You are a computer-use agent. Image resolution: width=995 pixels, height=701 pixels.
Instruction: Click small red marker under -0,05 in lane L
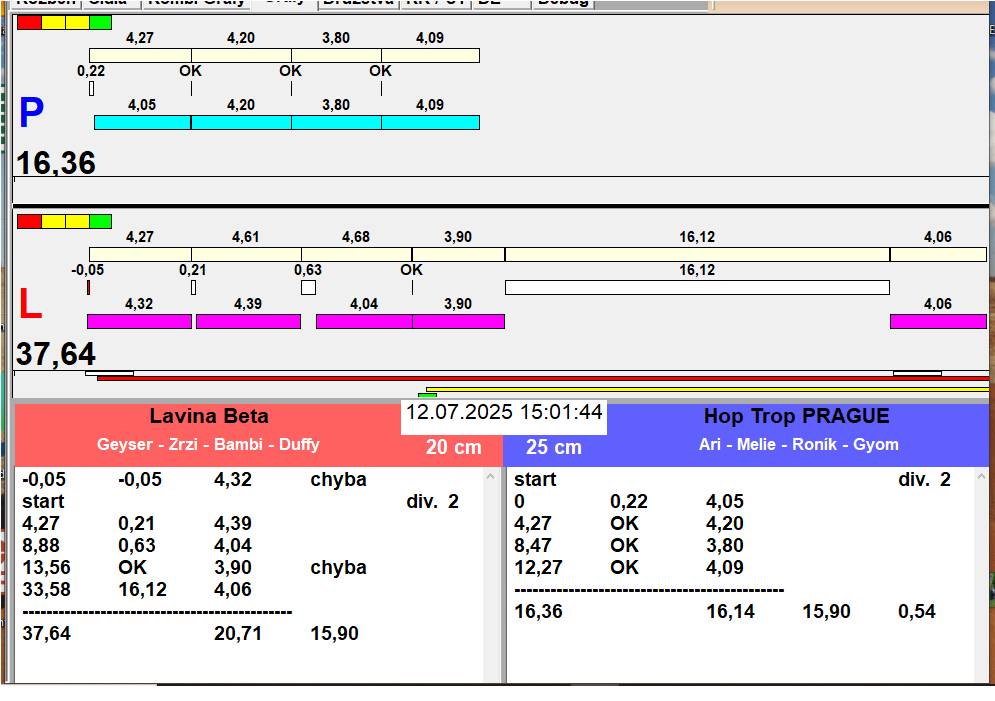tap(88, 288)
